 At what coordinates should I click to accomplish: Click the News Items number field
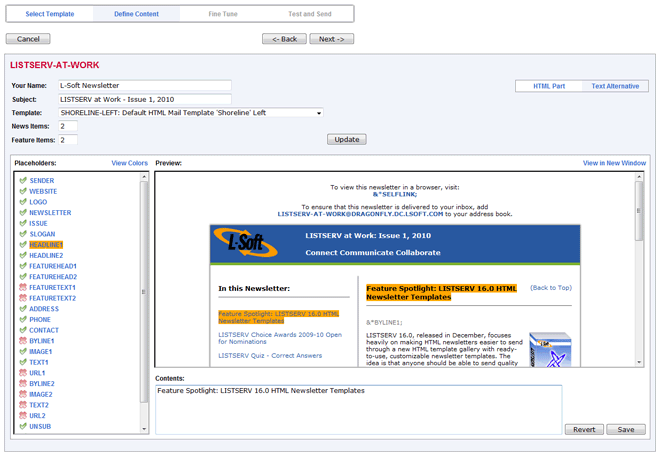68,126
